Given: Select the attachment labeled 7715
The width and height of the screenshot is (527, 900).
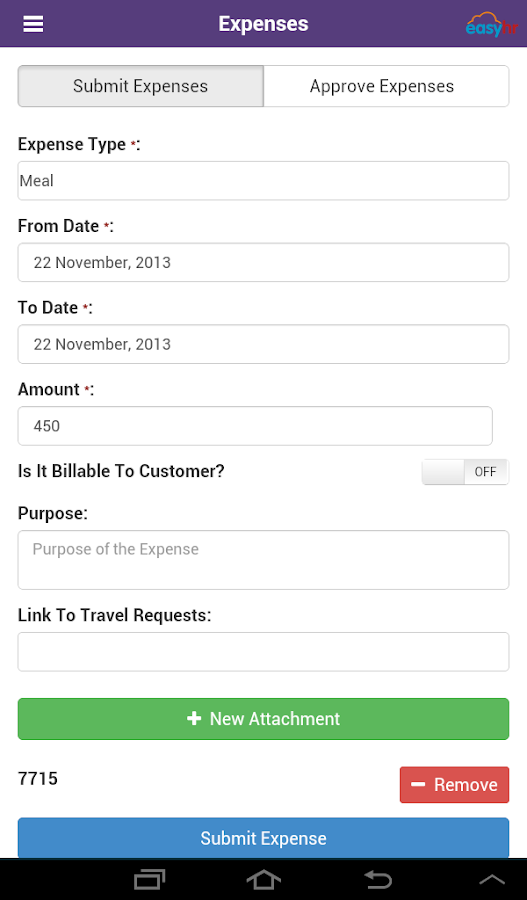Looking at the screenshot, I should point(38,779).
